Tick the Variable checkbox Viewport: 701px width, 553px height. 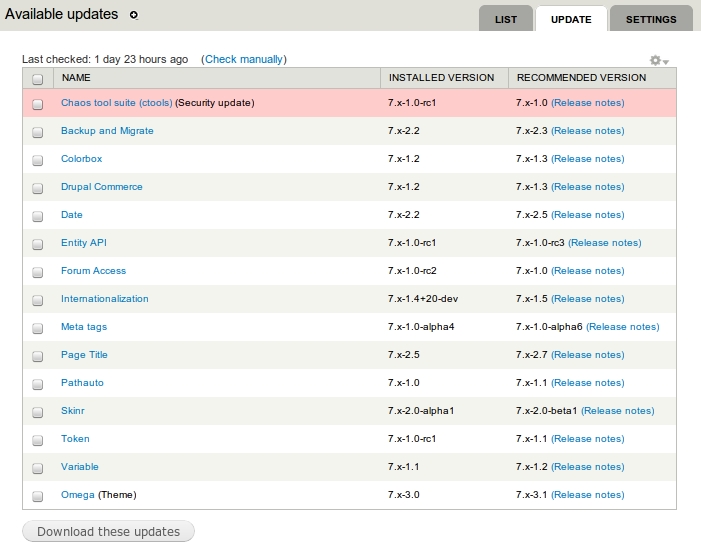coord(38,468)
